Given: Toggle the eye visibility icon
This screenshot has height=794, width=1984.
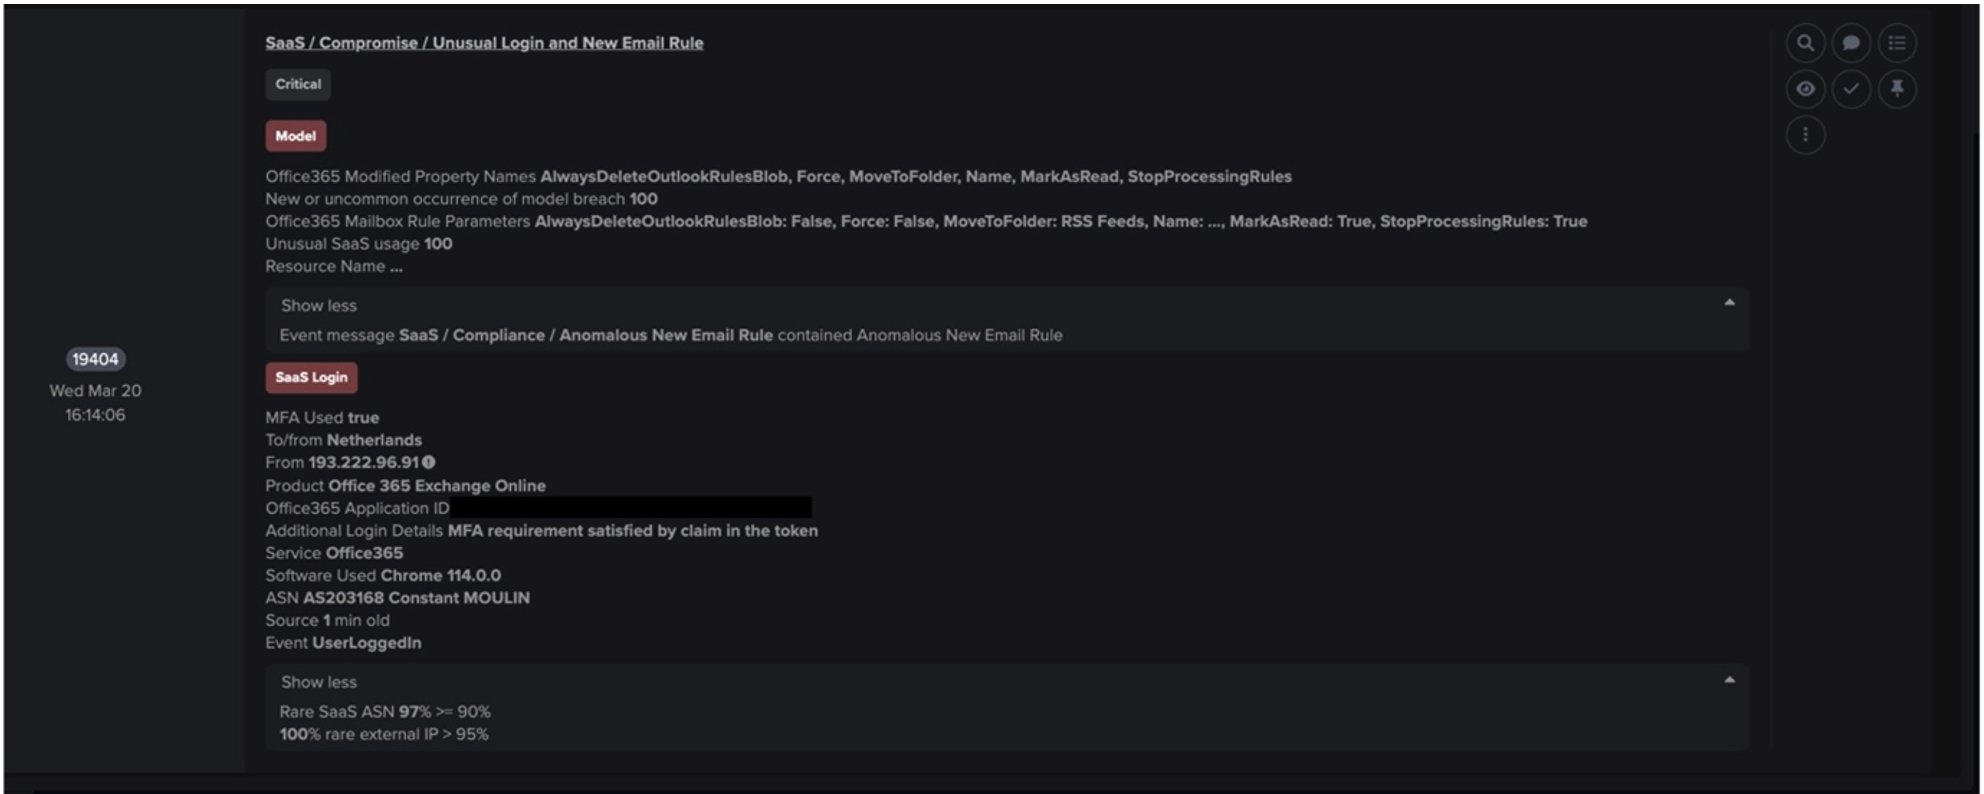Looking at the screenshot, I should click(1805, 89).
